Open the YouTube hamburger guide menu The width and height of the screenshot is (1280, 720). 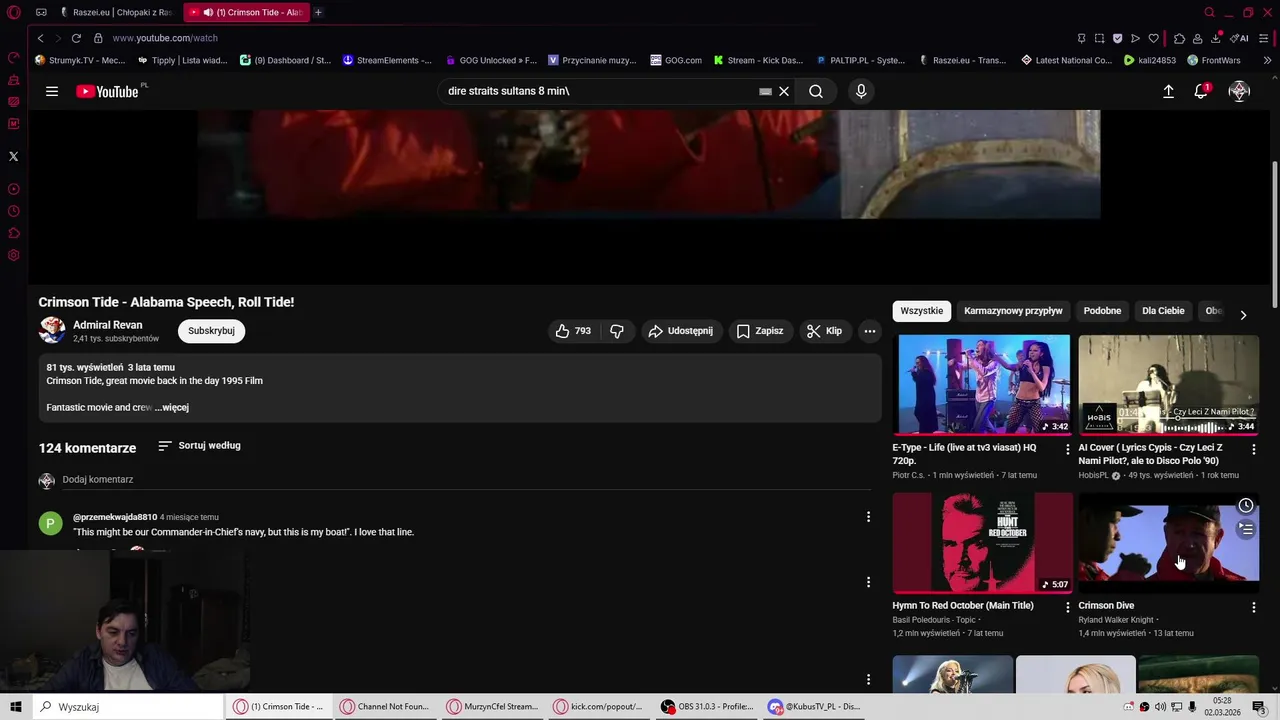coord(51,91)
